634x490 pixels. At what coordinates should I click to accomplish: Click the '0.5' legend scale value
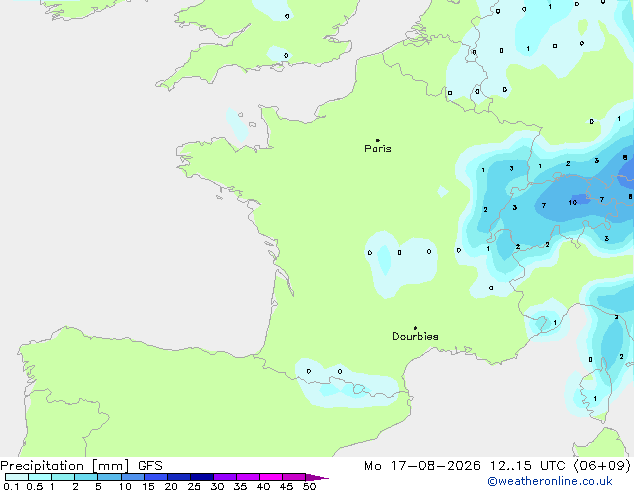(x=35, y=486)
